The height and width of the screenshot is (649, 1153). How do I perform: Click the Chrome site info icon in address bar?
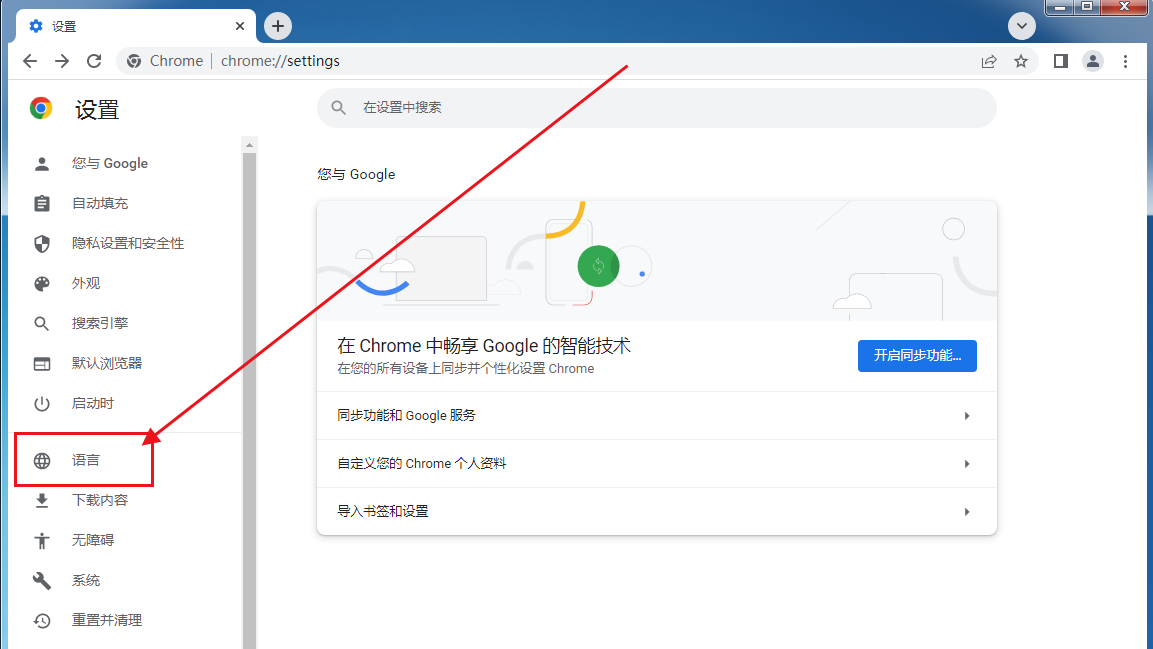[x=134, y=61]
